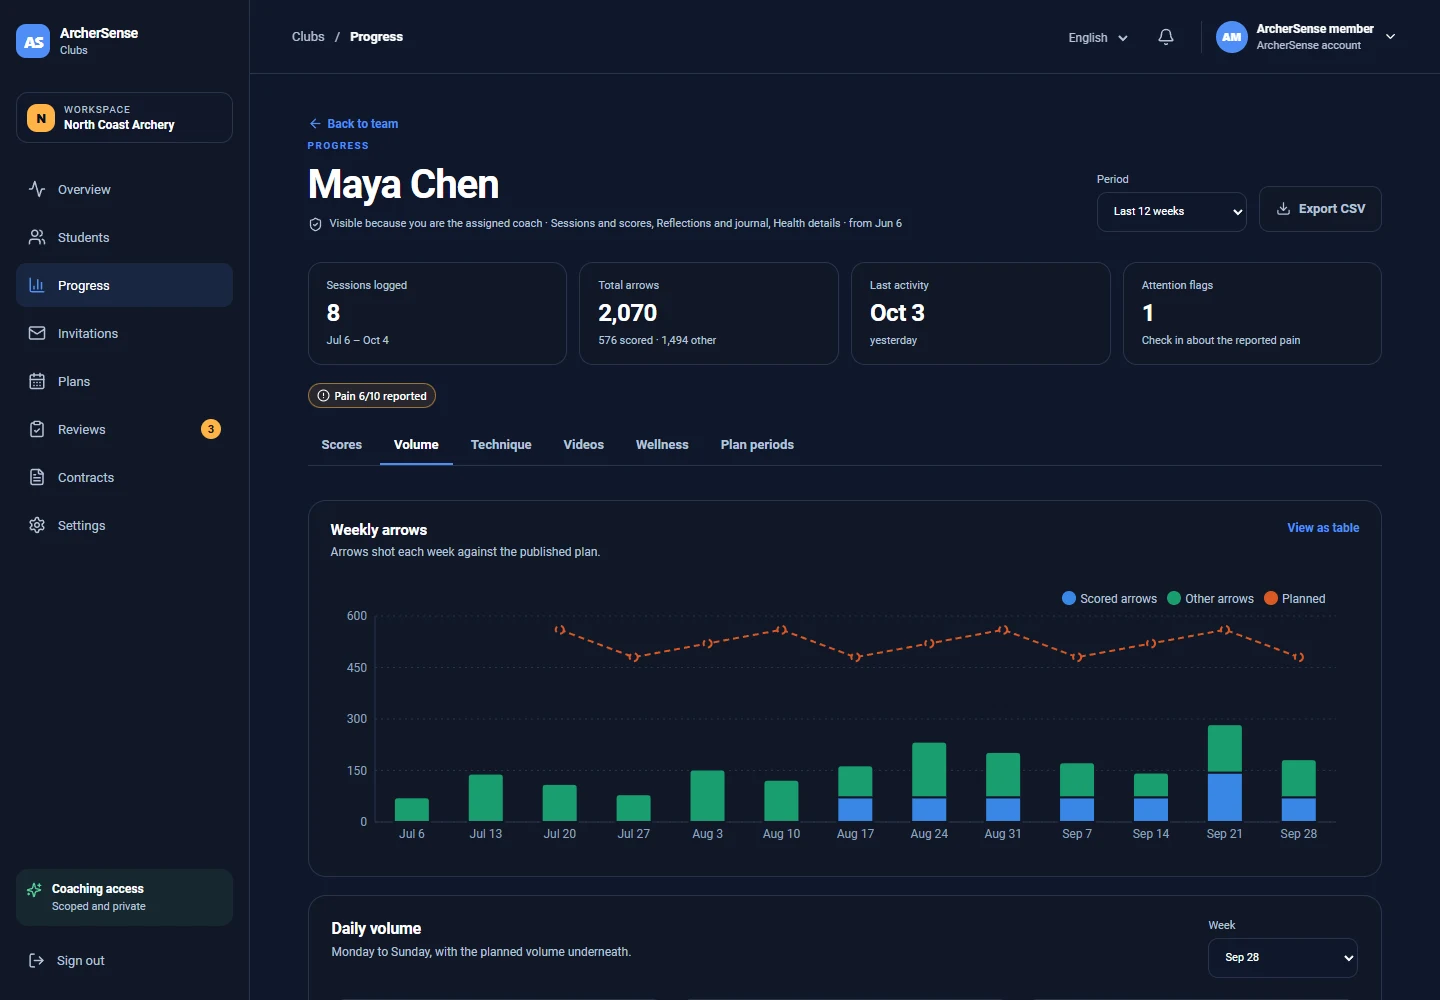Open the Plan periods tab
The height and width of the screenshot is (1000, 1440).
pyautogui.click(x=757, y=445)
